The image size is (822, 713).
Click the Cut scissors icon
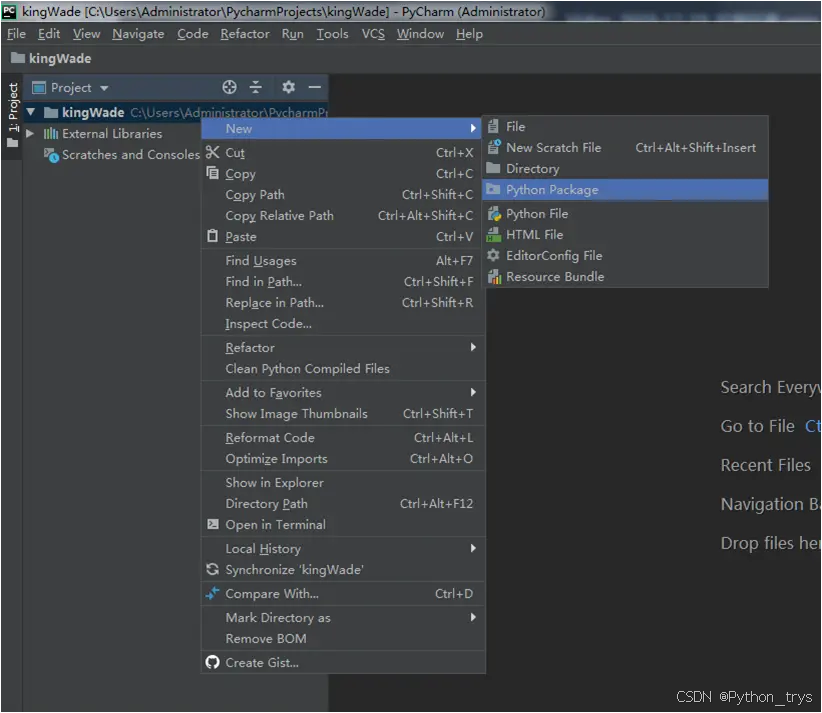212,153
